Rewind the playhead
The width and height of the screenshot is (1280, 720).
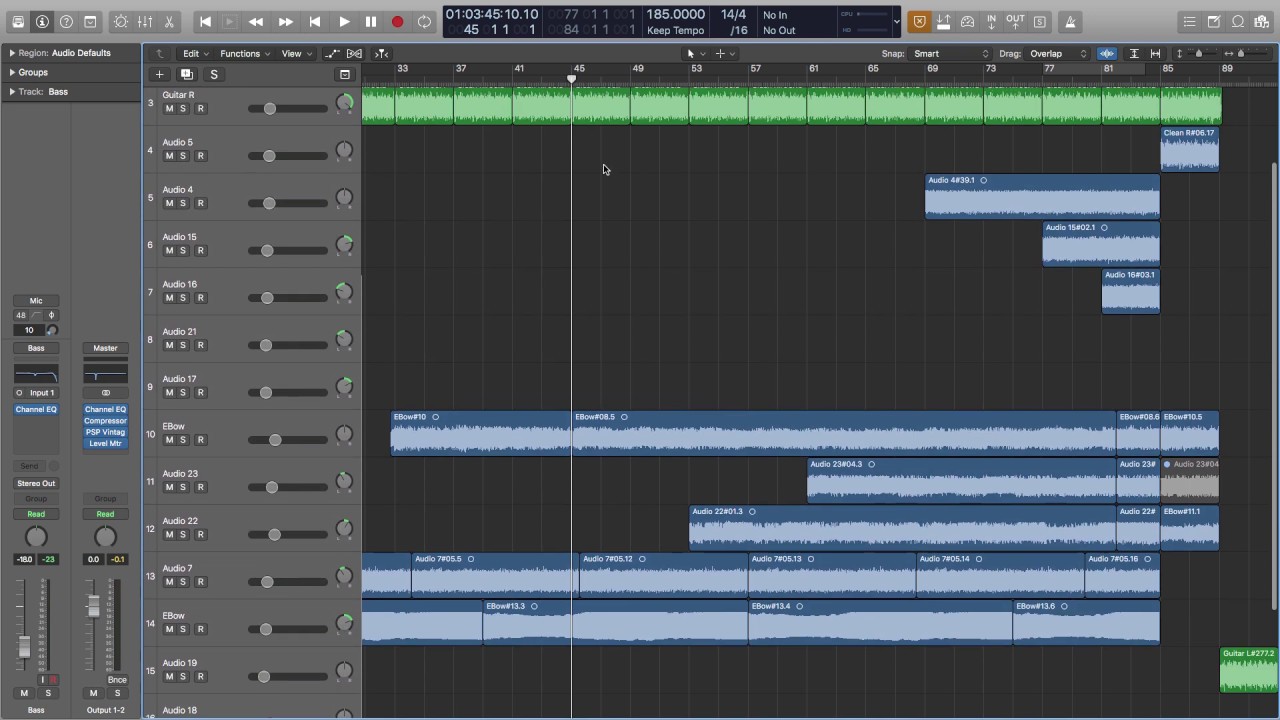[256, 22]
